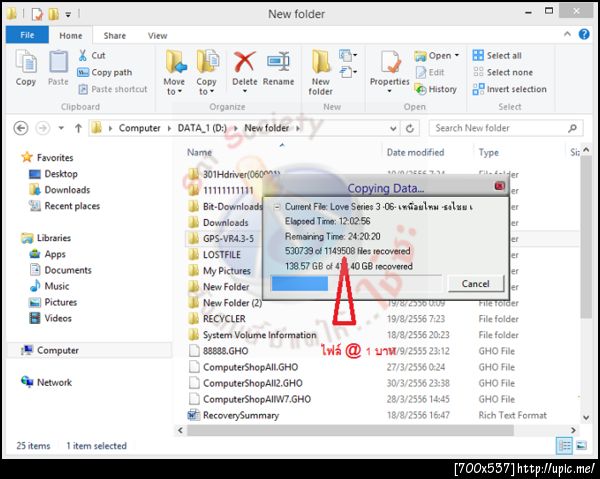Screen dimensions: 600x479
Task: Switch to the Home ribbon tab
Action: click(x=71, y=36)
